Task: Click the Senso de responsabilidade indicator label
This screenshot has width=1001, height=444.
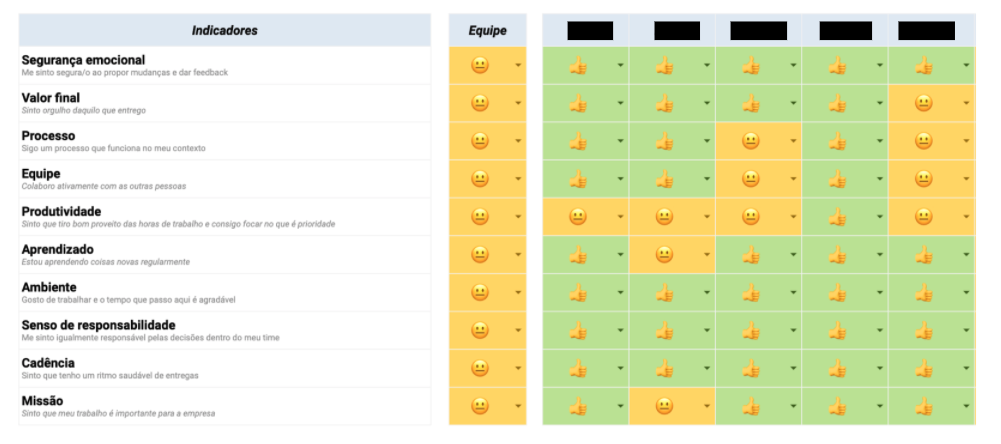Action: tap(99, 325)
